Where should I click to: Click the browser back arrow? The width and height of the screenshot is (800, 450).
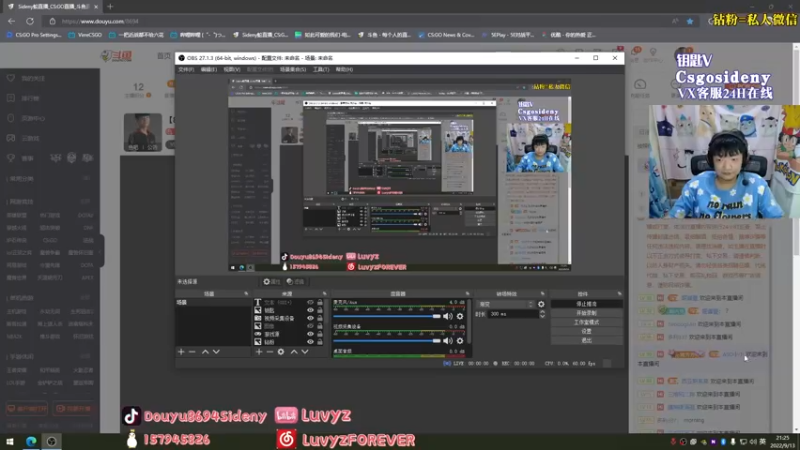tap(11, 21)
